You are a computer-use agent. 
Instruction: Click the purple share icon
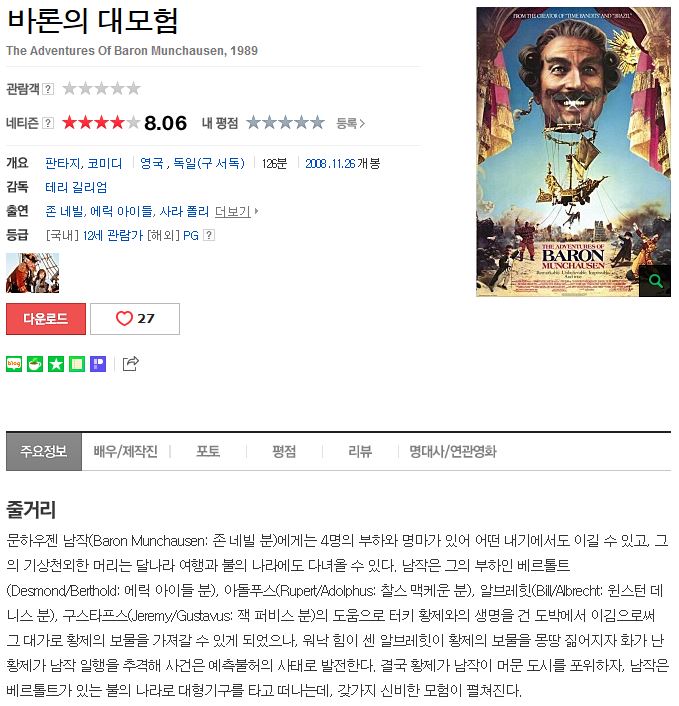pos(98,364)
